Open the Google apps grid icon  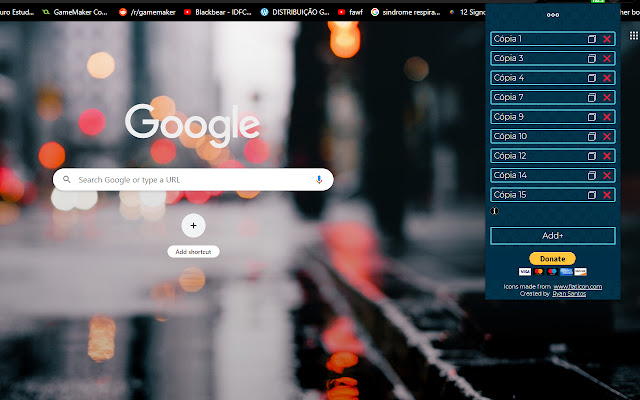633,36
